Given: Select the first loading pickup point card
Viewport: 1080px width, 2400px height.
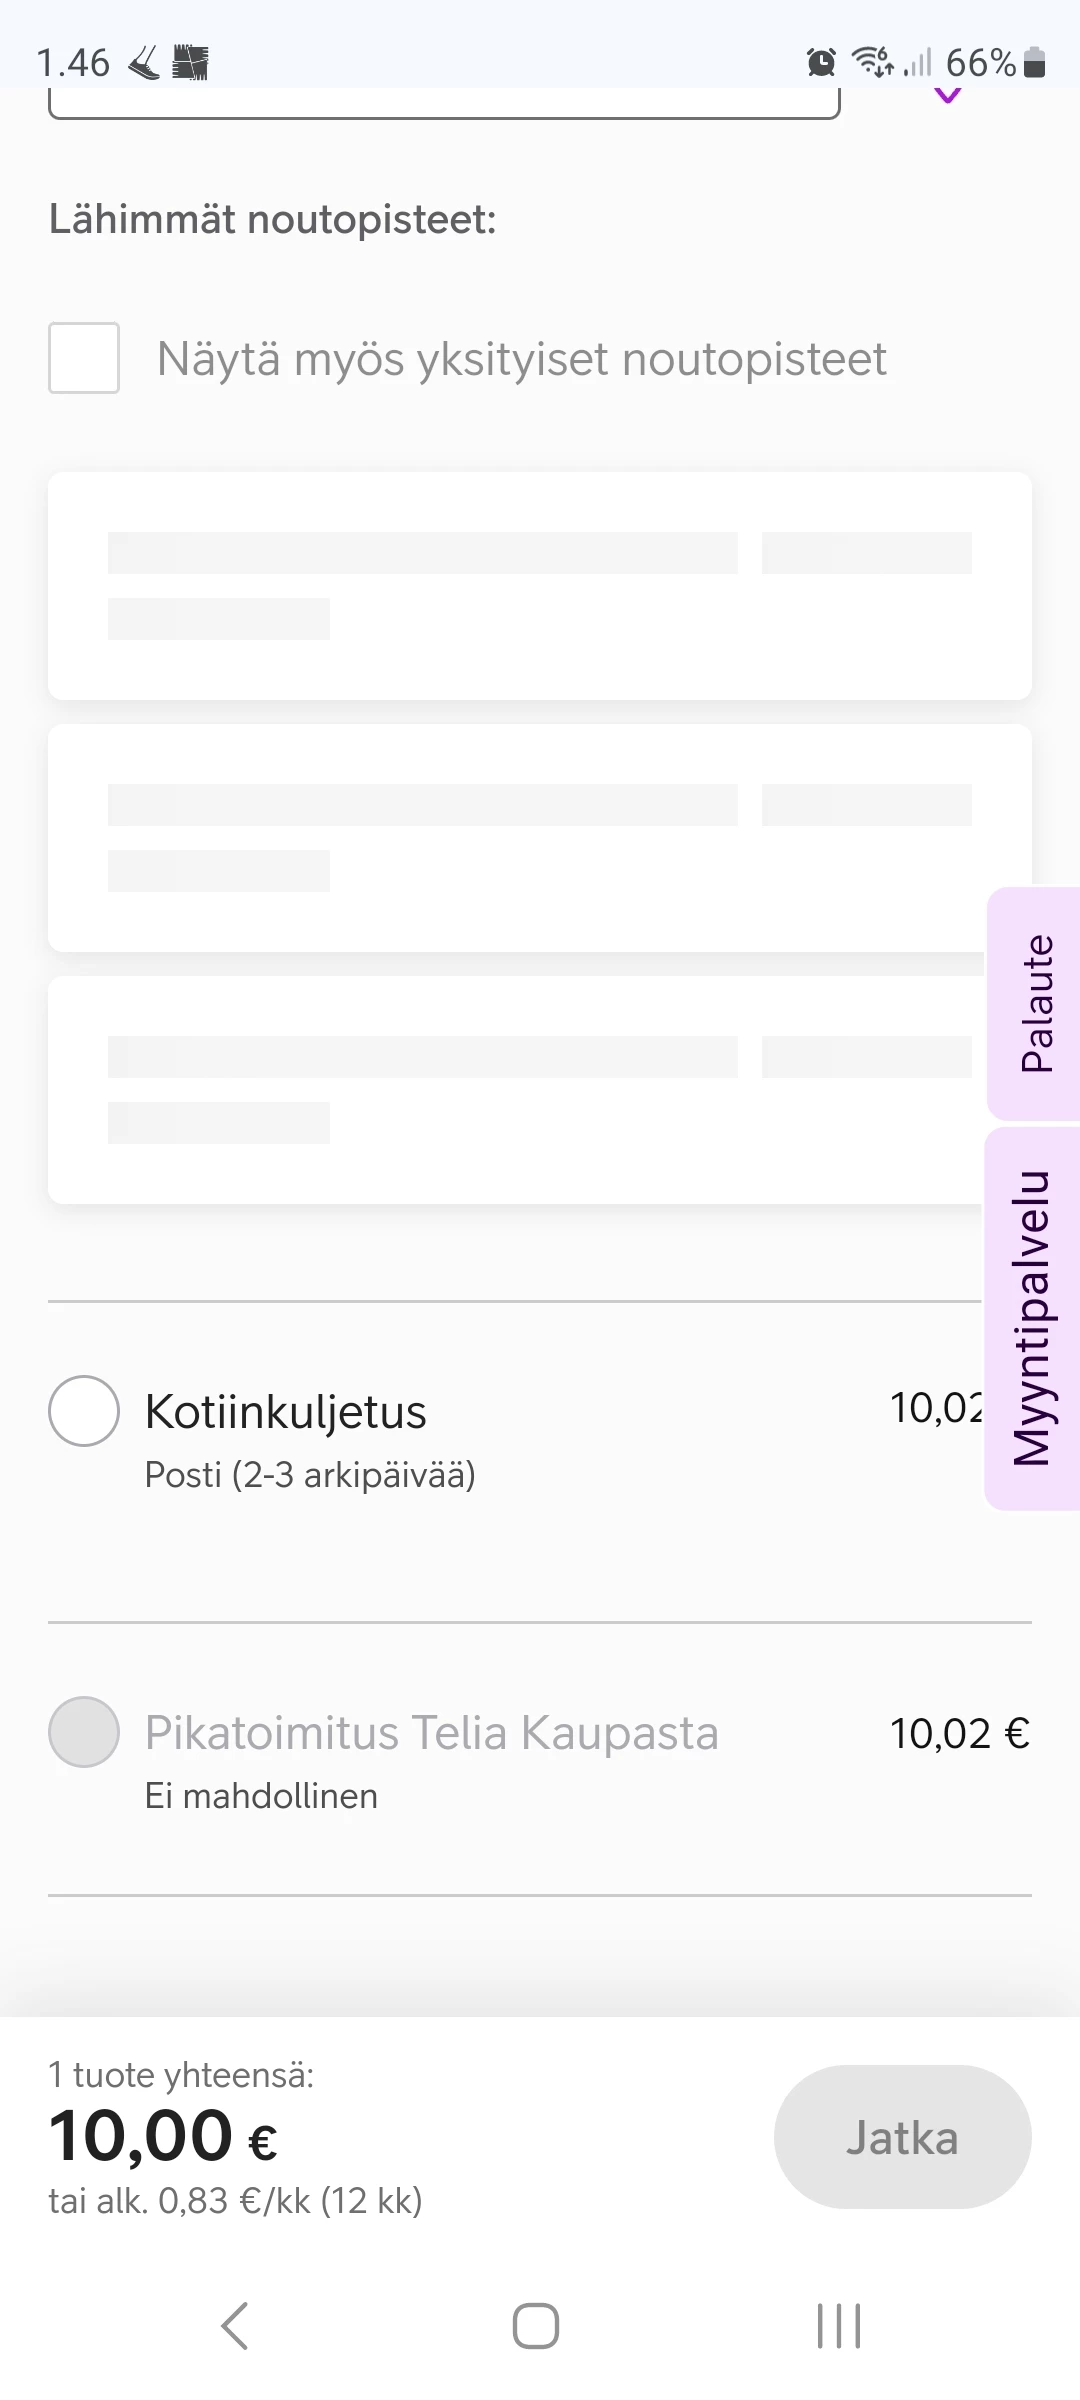Looking at the screenshot, I should pyautogui.click(x=540, y=586).
